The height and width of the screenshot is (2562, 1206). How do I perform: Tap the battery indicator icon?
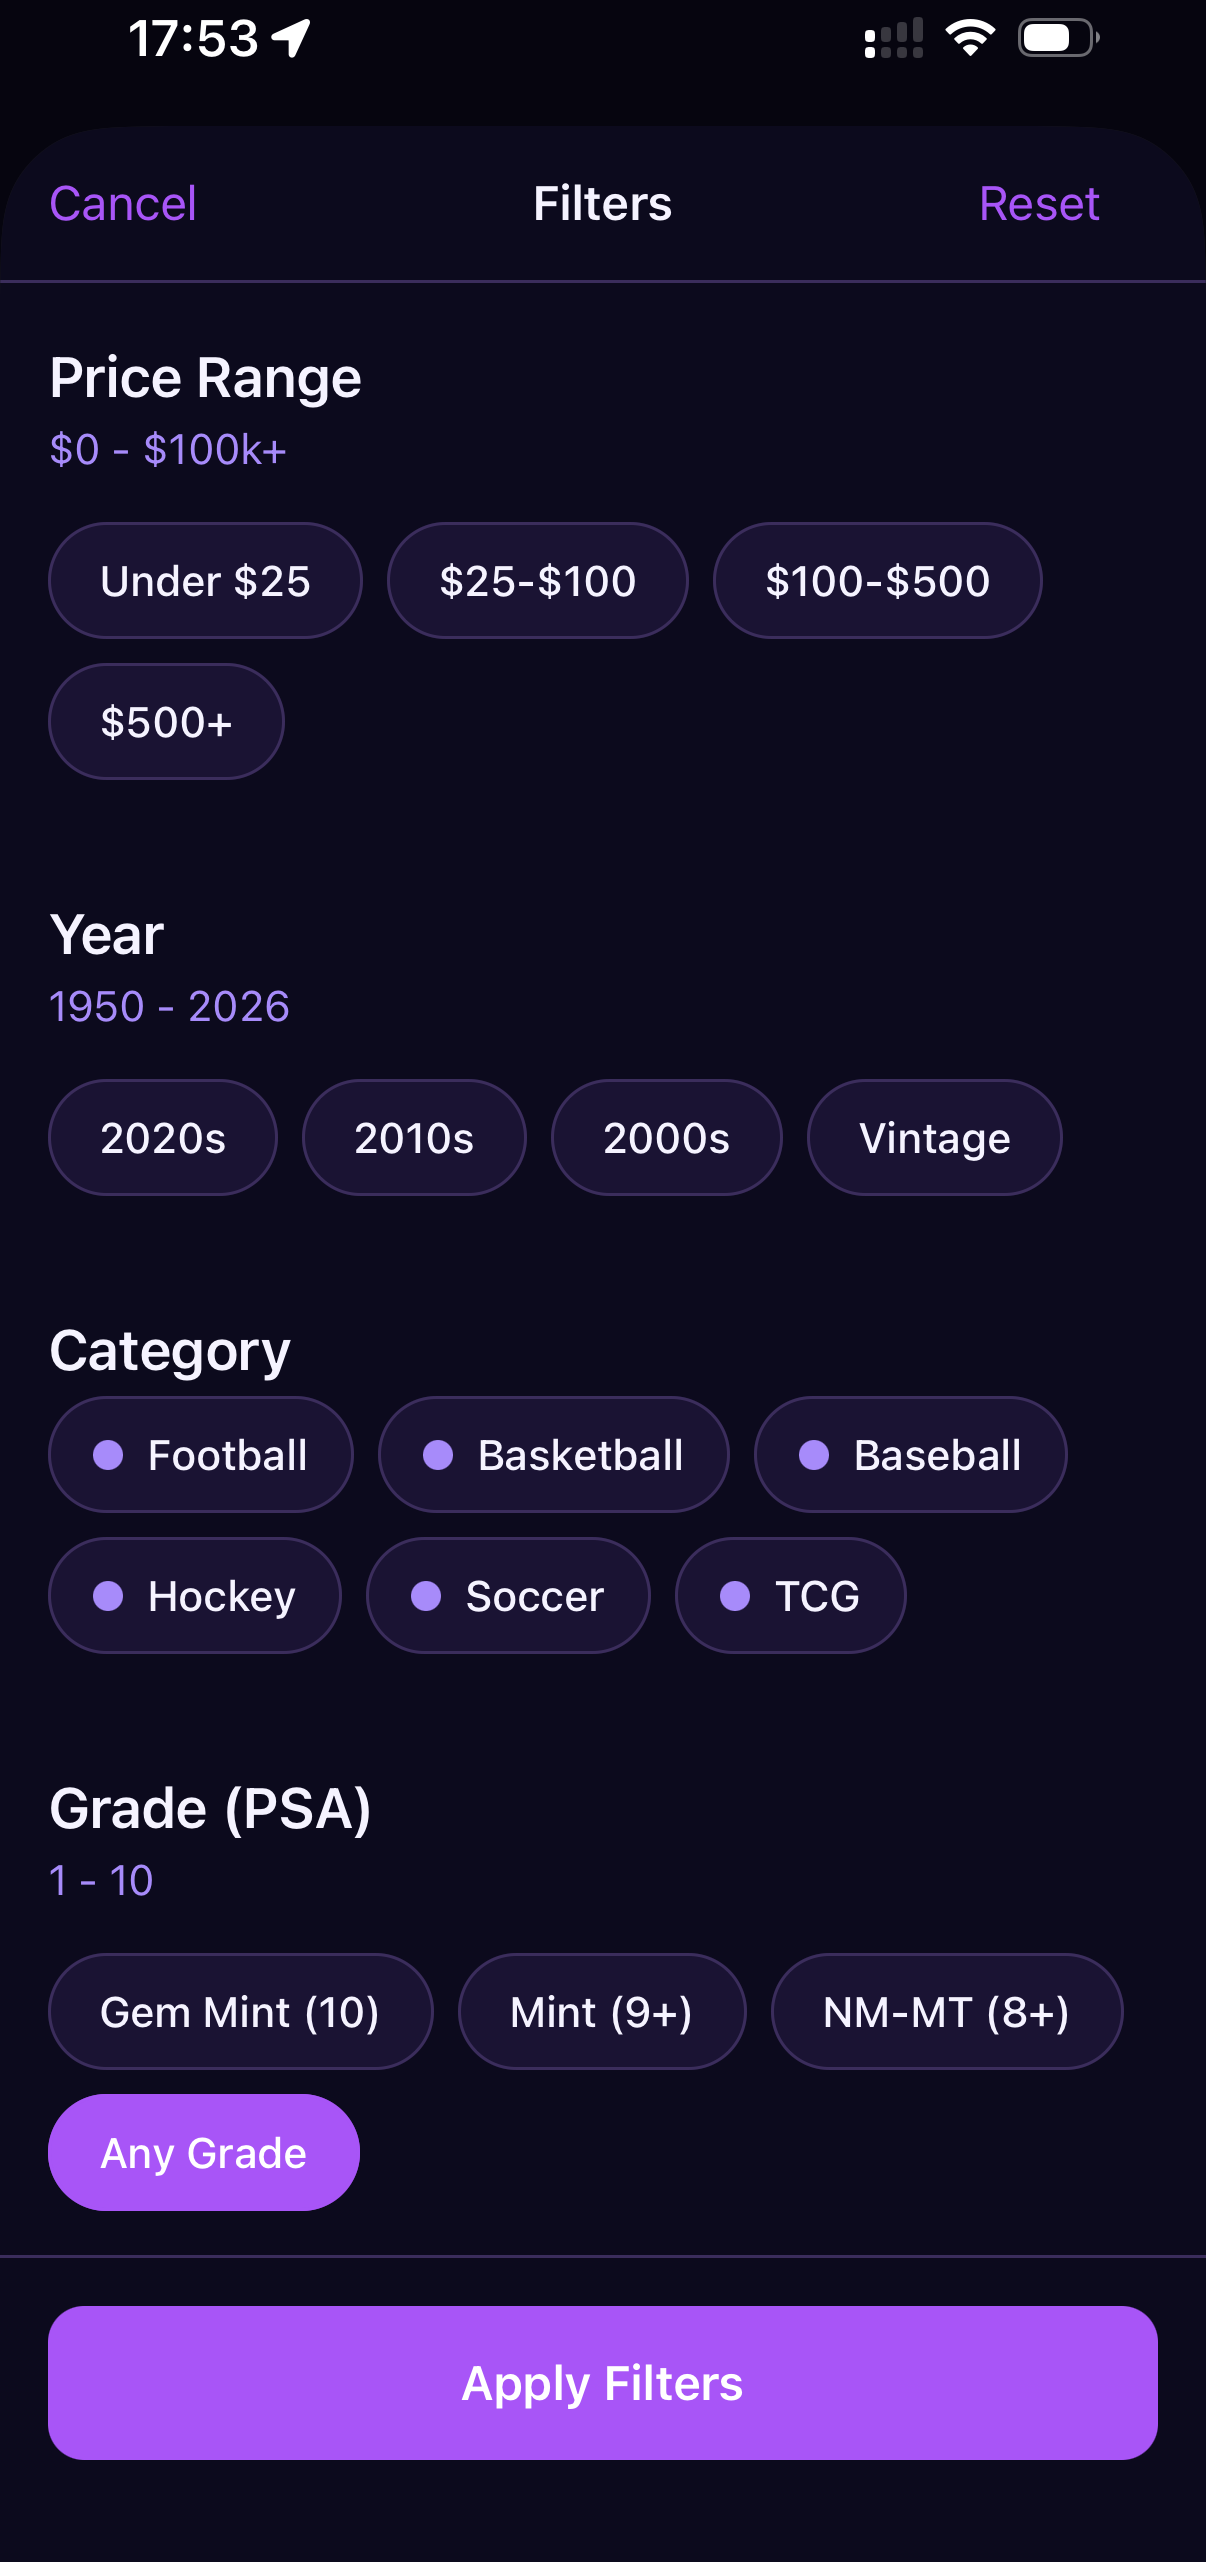point(1057,39)
